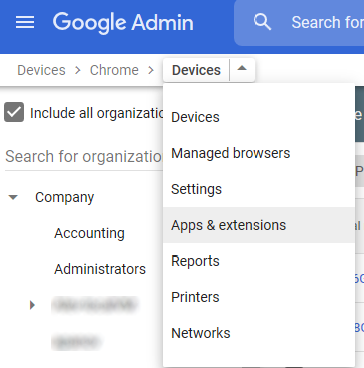This screenshot has height=368, width=364.
Task: Expand the blurred organizational unit below Administrators
Action: [32, 305]
